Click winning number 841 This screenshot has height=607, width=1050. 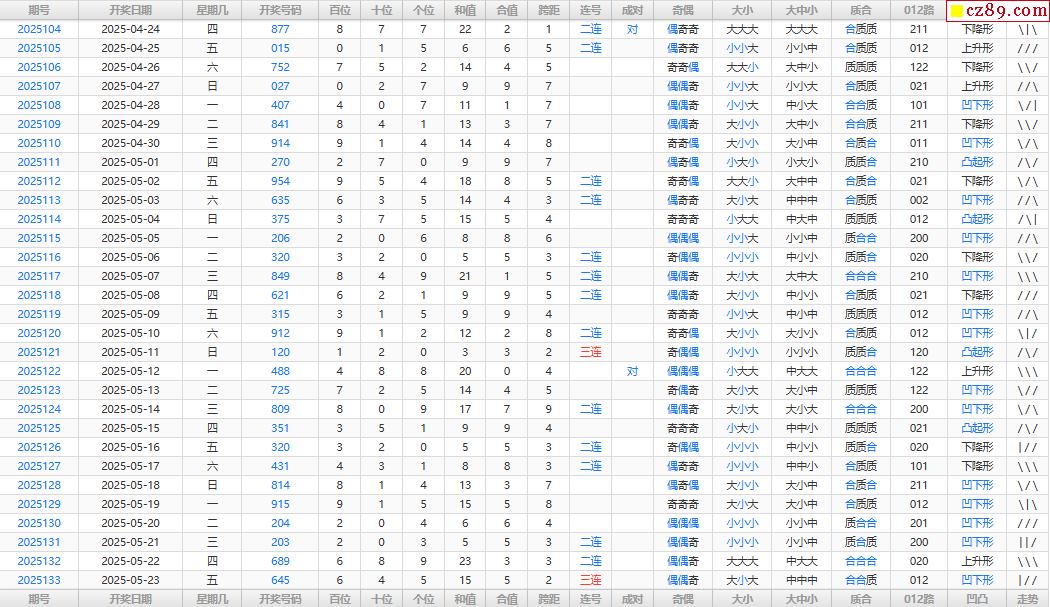(281, 125)
